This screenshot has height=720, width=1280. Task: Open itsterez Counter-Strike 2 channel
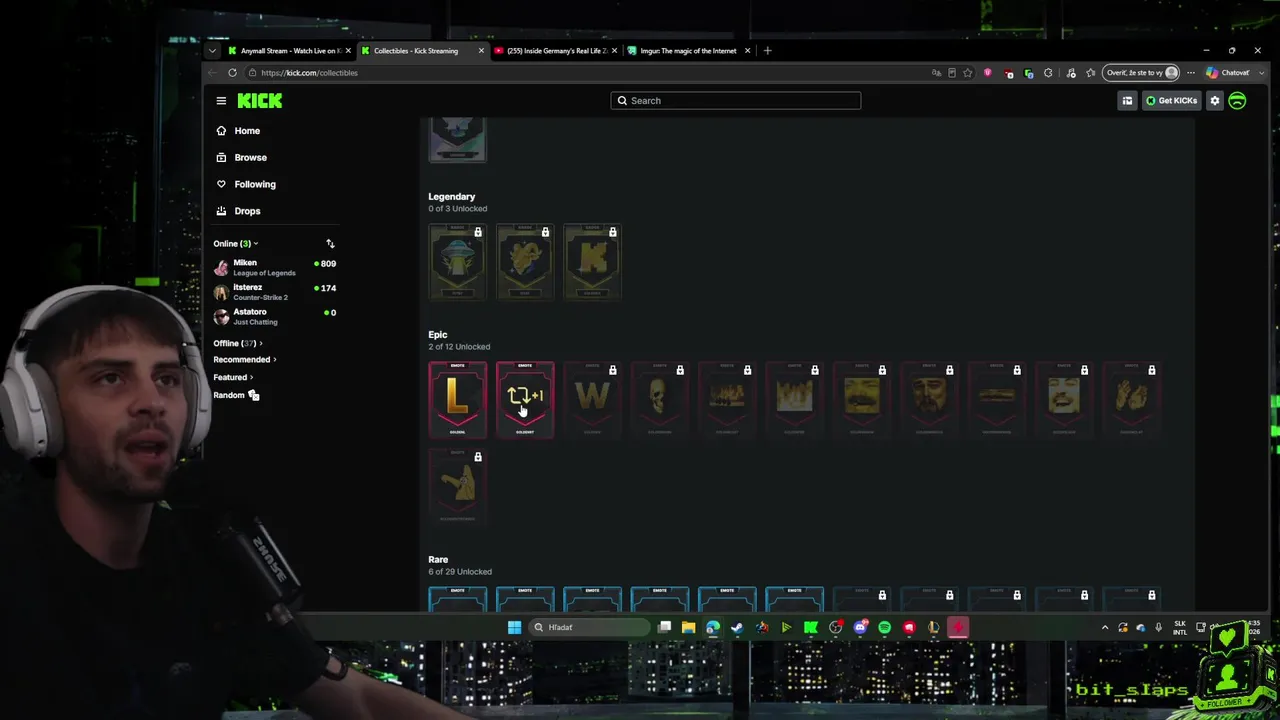click(x=275, y=292)
